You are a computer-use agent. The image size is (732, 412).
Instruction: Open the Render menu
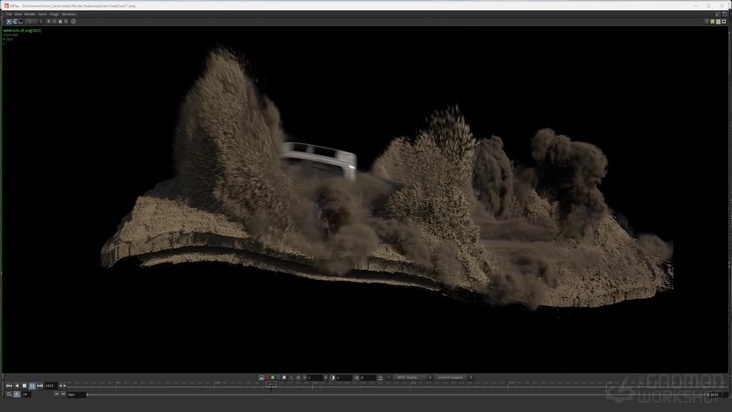pos(30,14)
